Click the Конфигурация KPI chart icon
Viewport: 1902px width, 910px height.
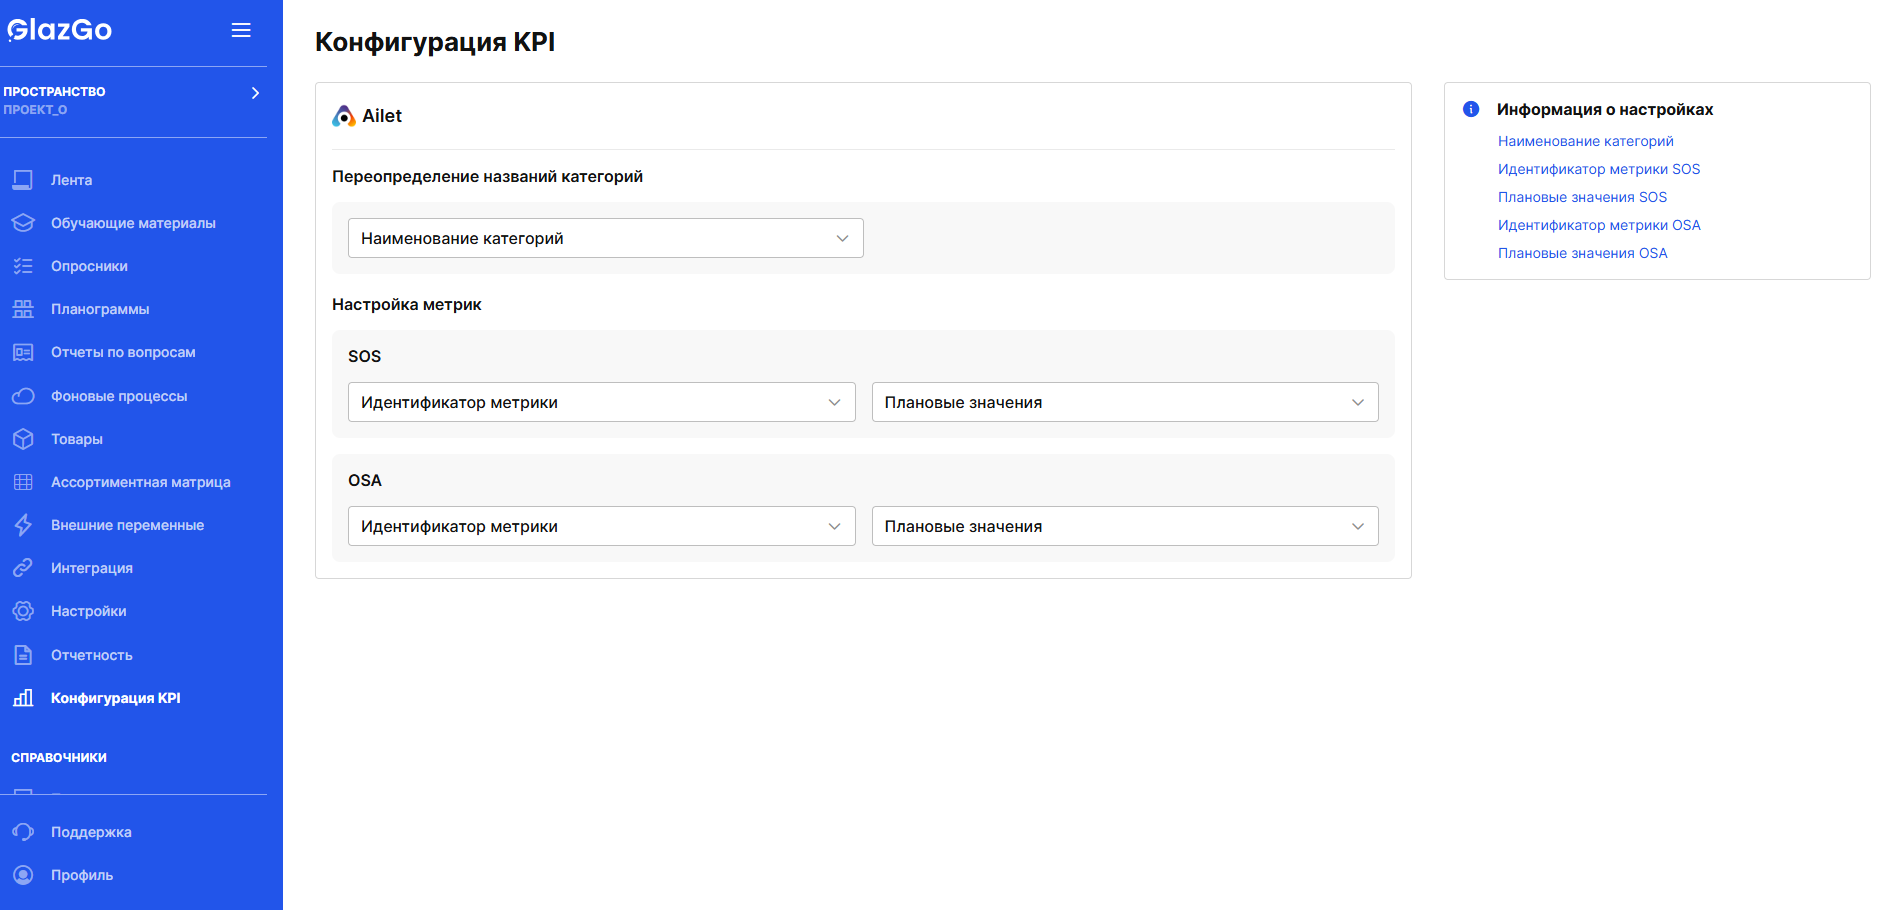click(23, 698)
